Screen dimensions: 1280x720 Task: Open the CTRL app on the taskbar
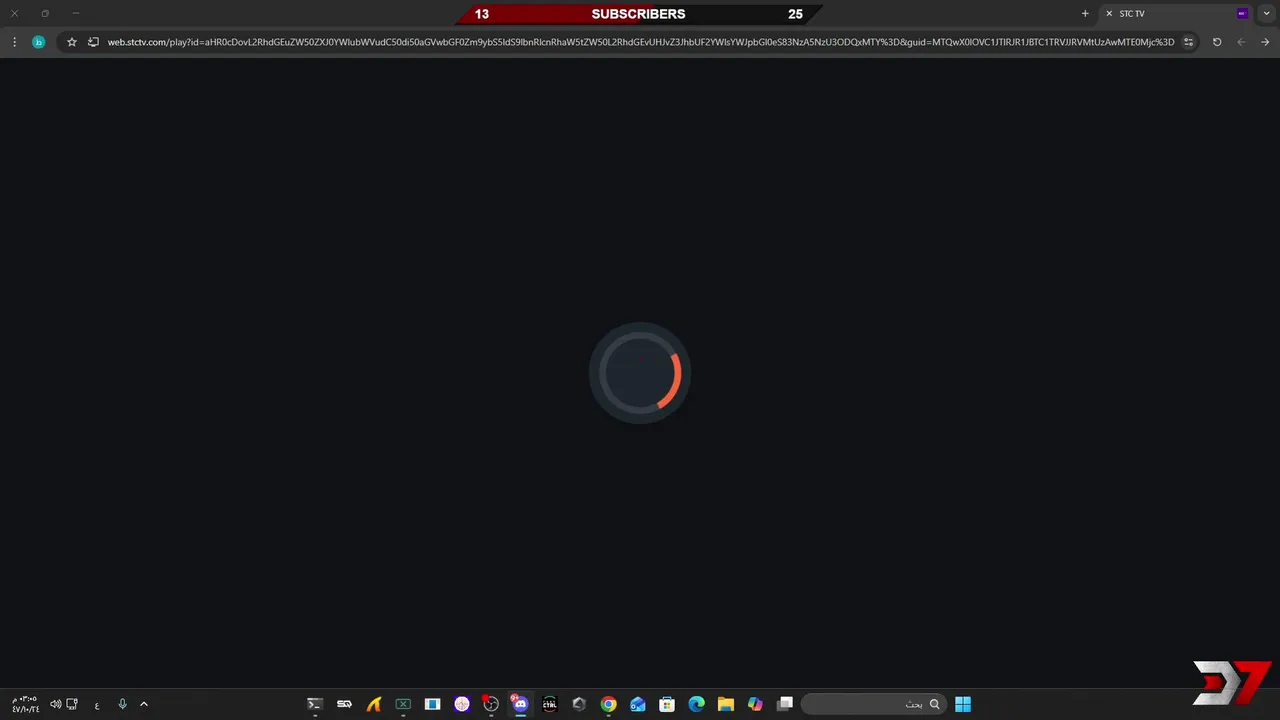click(x=549, y=704)
